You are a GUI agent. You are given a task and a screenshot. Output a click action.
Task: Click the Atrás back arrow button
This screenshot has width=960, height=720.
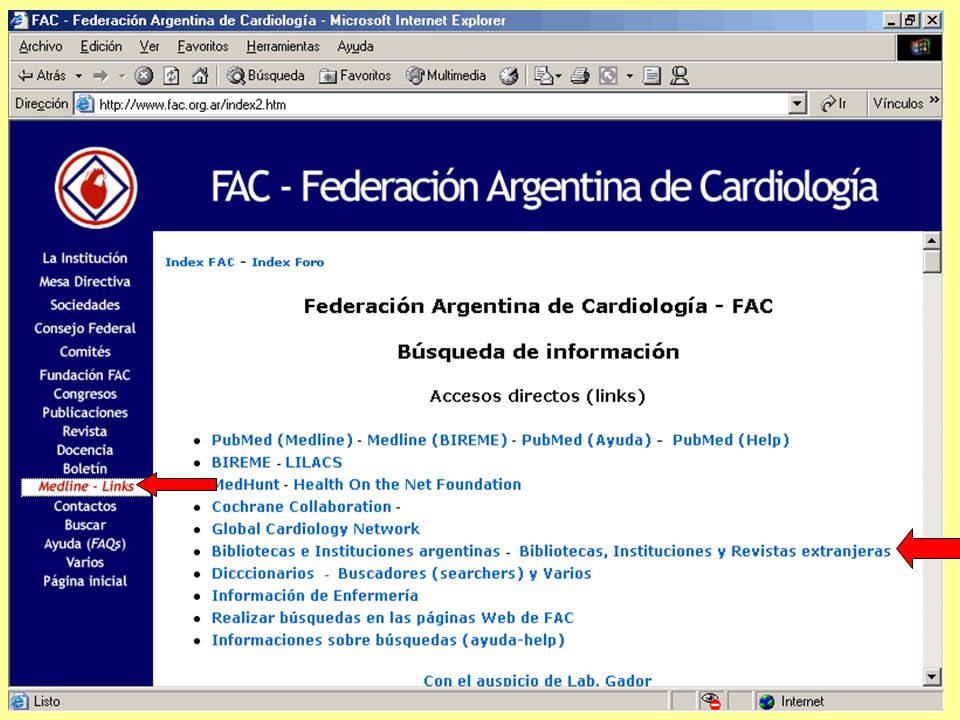click(42, 76)
